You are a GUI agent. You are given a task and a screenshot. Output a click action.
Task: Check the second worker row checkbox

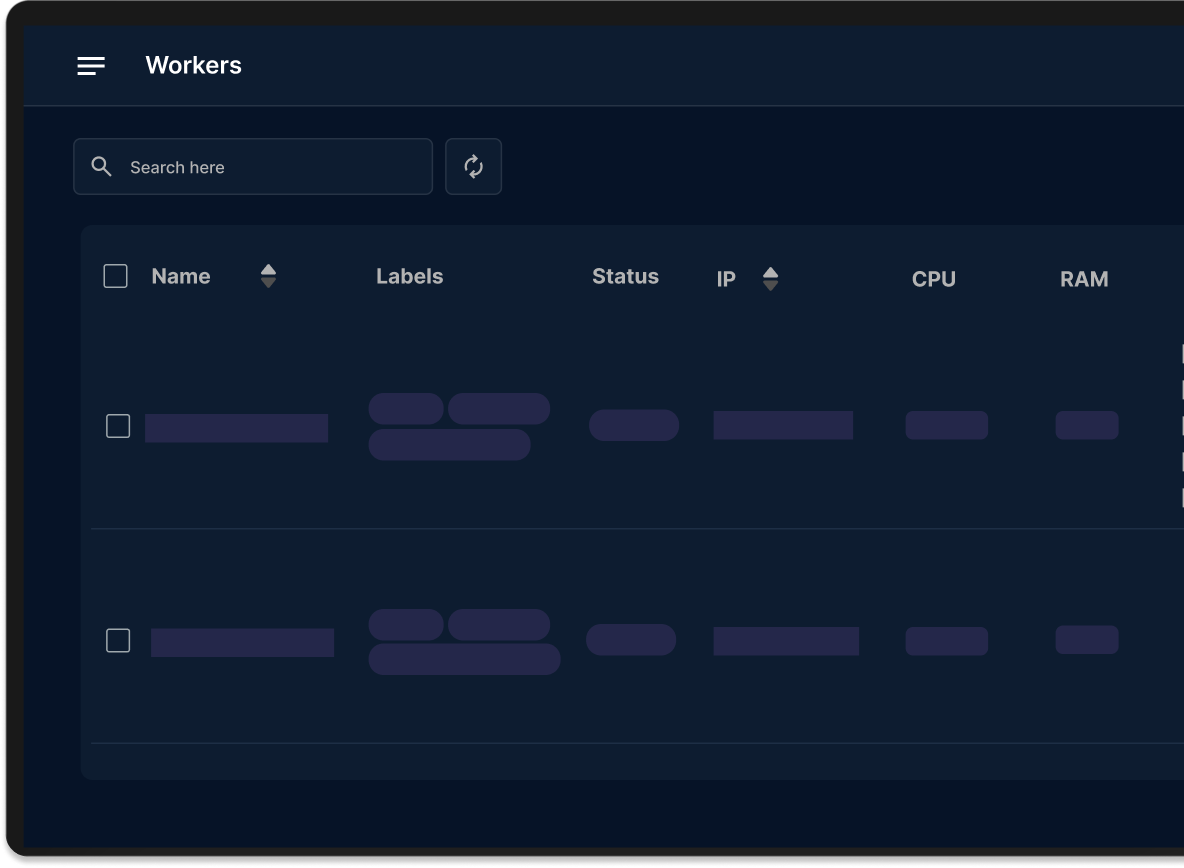(x=118, y=640)
